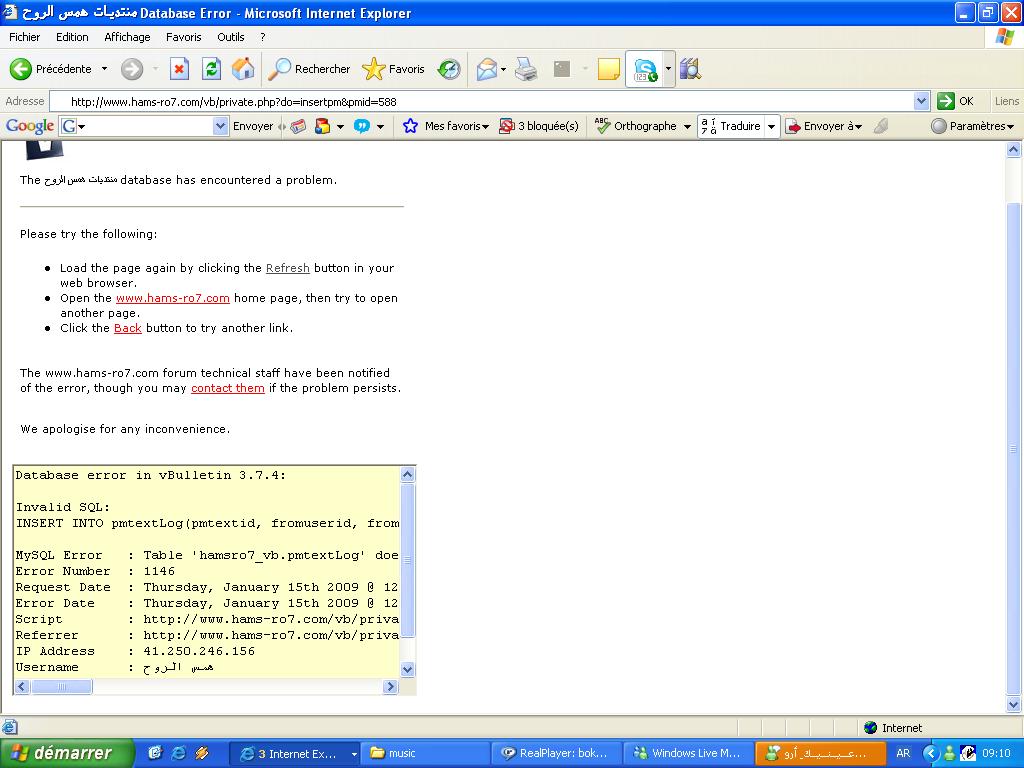The image size is (1024, 768).
Task: Click the Print page icon
Action: tap(526, 69)
